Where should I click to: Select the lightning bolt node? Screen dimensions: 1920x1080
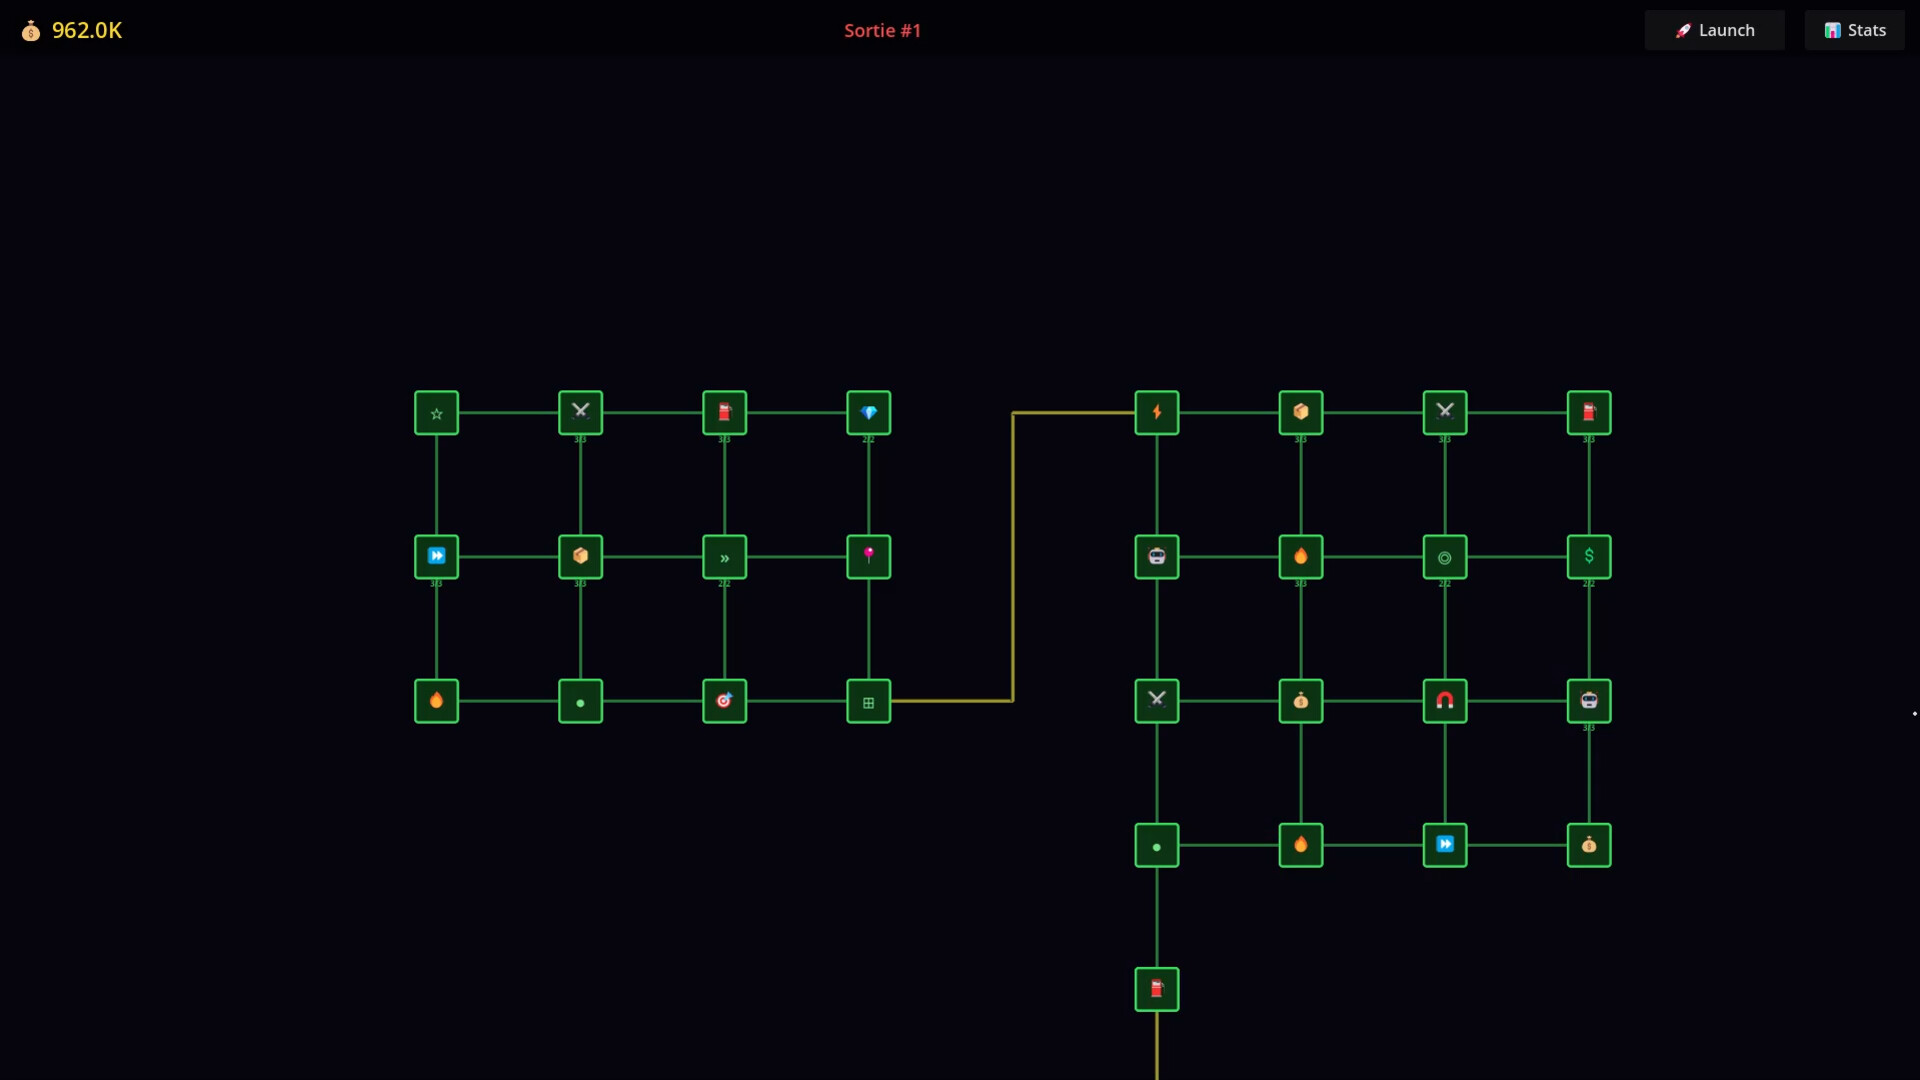[x=1156, y=413]
